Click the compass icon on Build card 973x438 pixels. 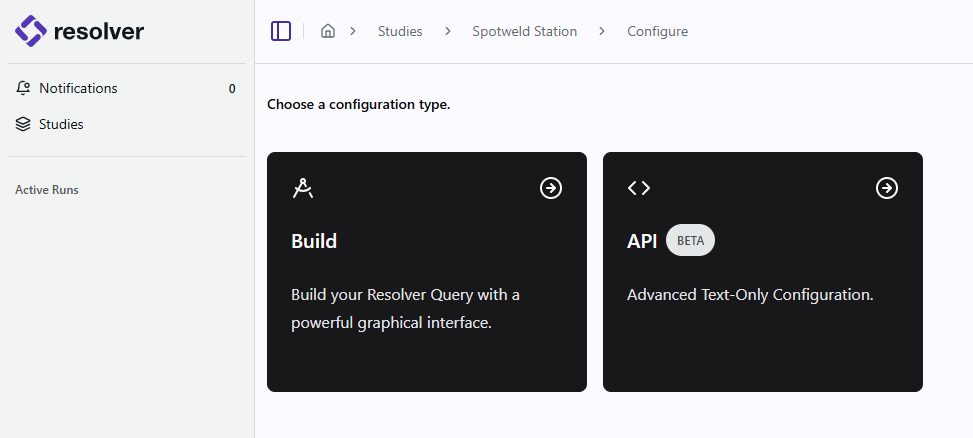pyautogui.click(x=303, y=188)
